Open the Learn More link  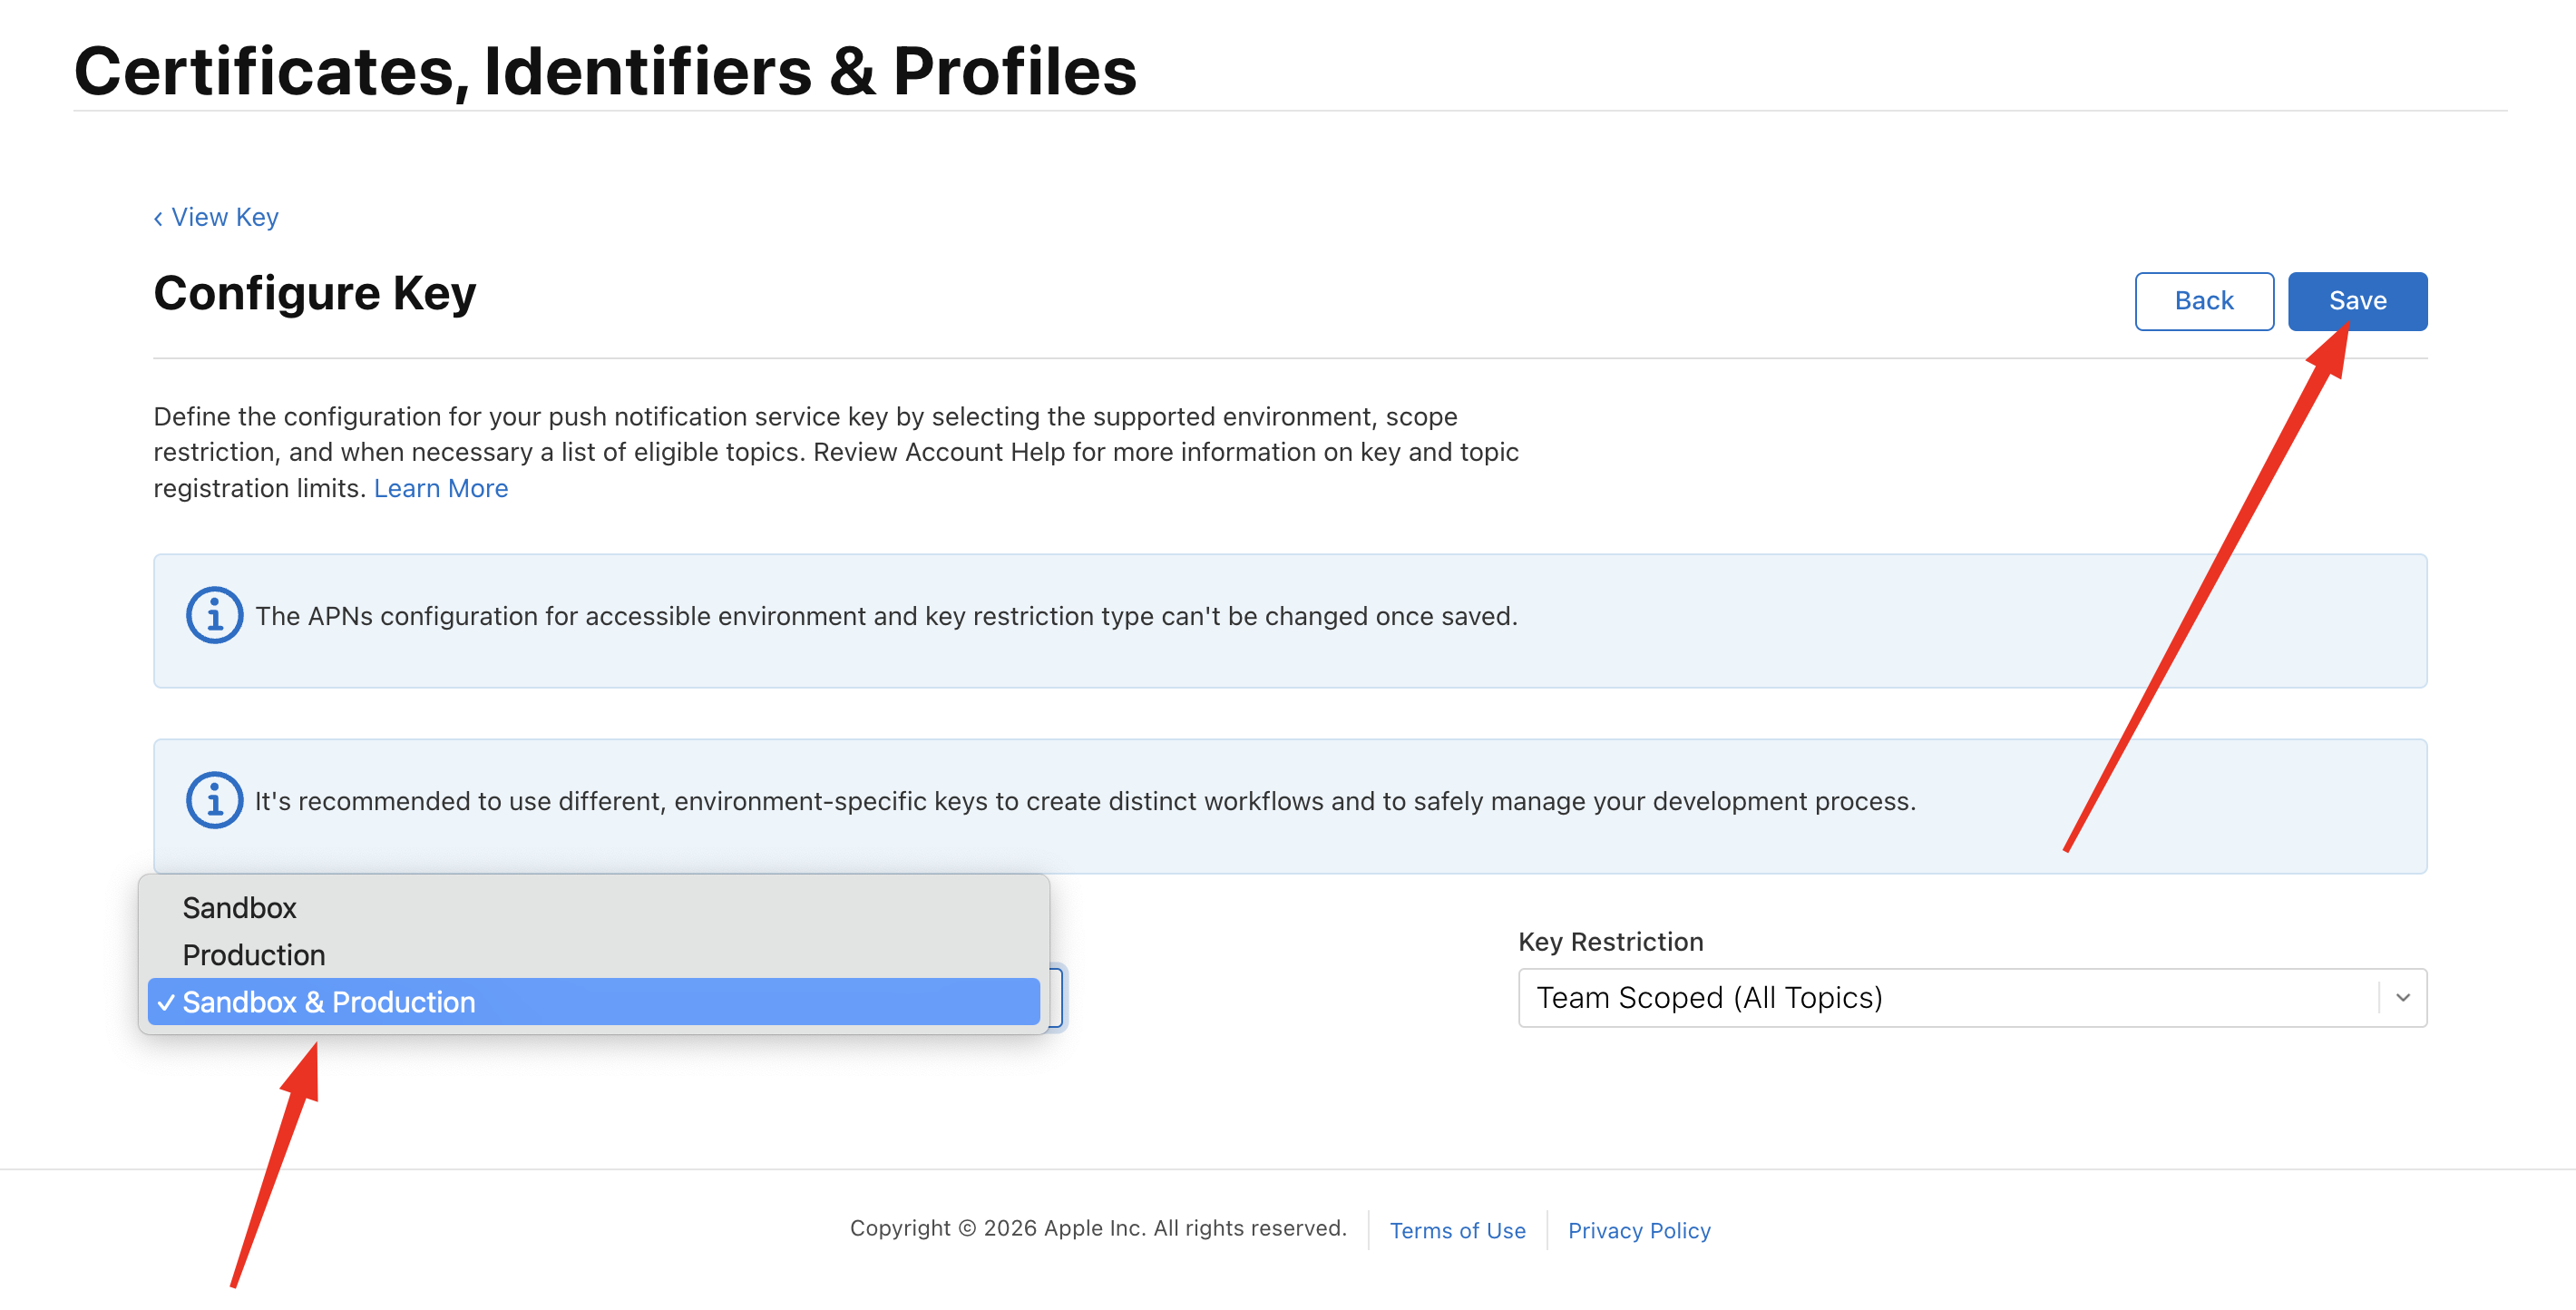coord(441,488)
